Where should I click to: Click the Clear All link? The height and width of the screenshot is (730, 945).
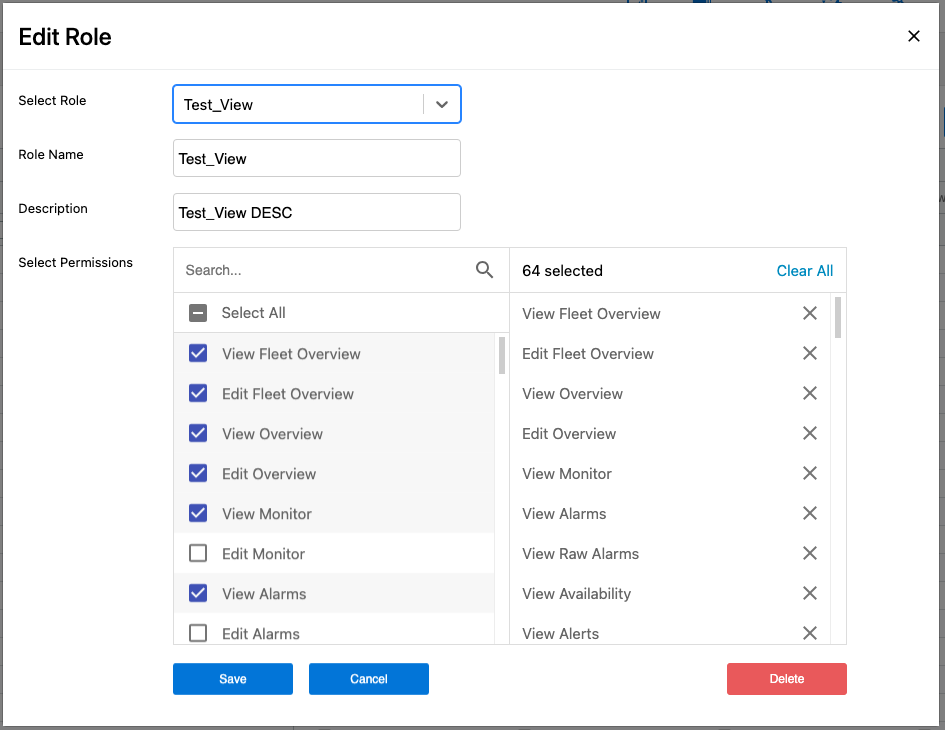click(x=804, y=271)
